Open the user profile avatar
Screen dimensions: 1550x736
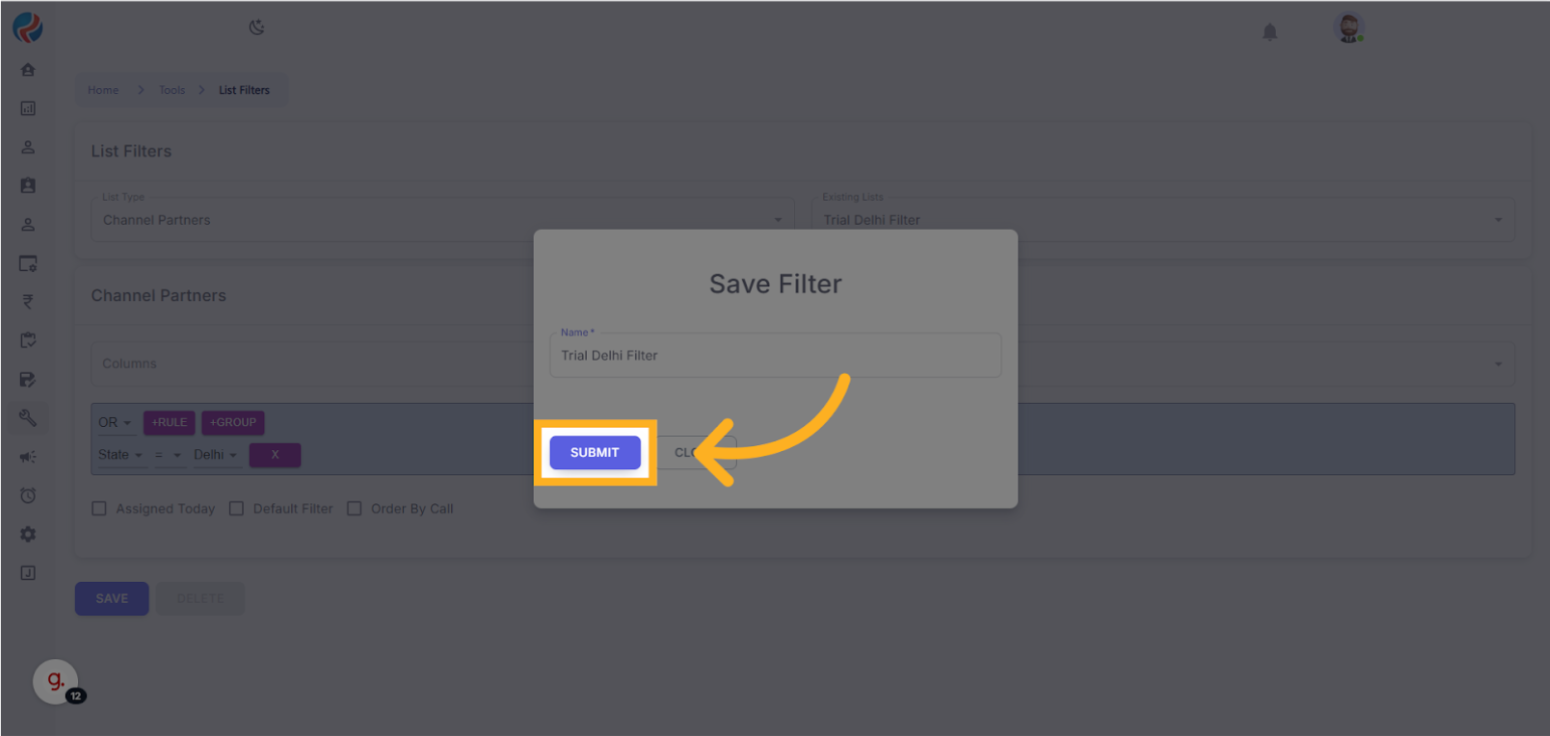[1349, 29]
